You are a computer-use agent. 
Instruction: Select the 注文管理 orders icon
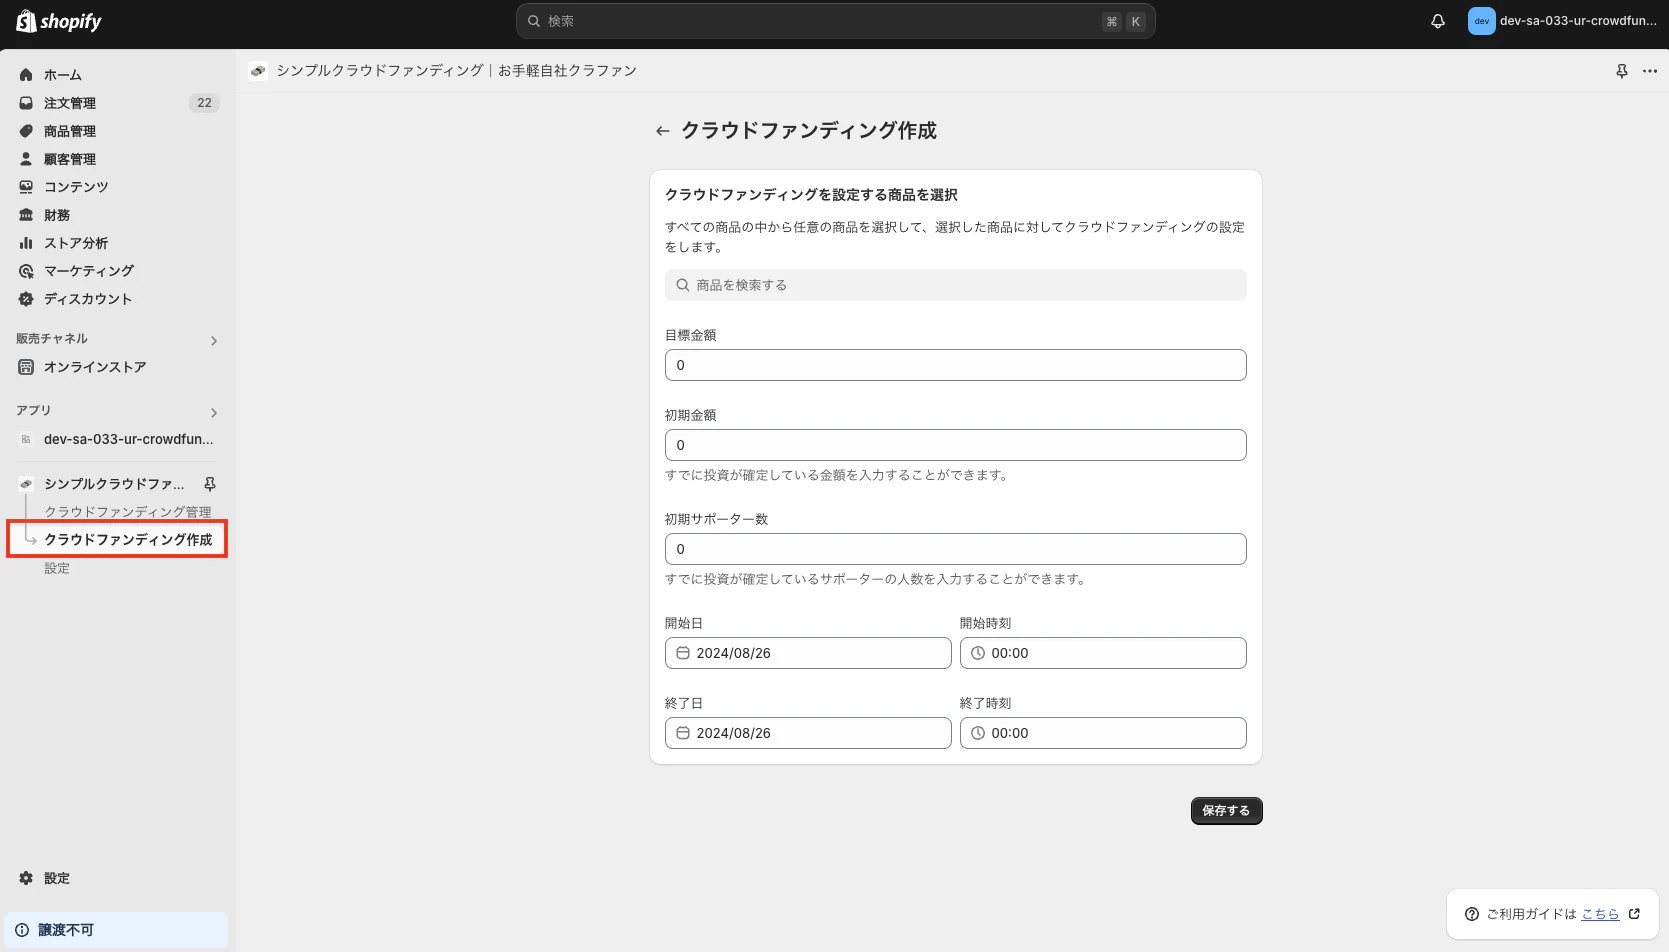pyautogui.click(x=26, y=102)
